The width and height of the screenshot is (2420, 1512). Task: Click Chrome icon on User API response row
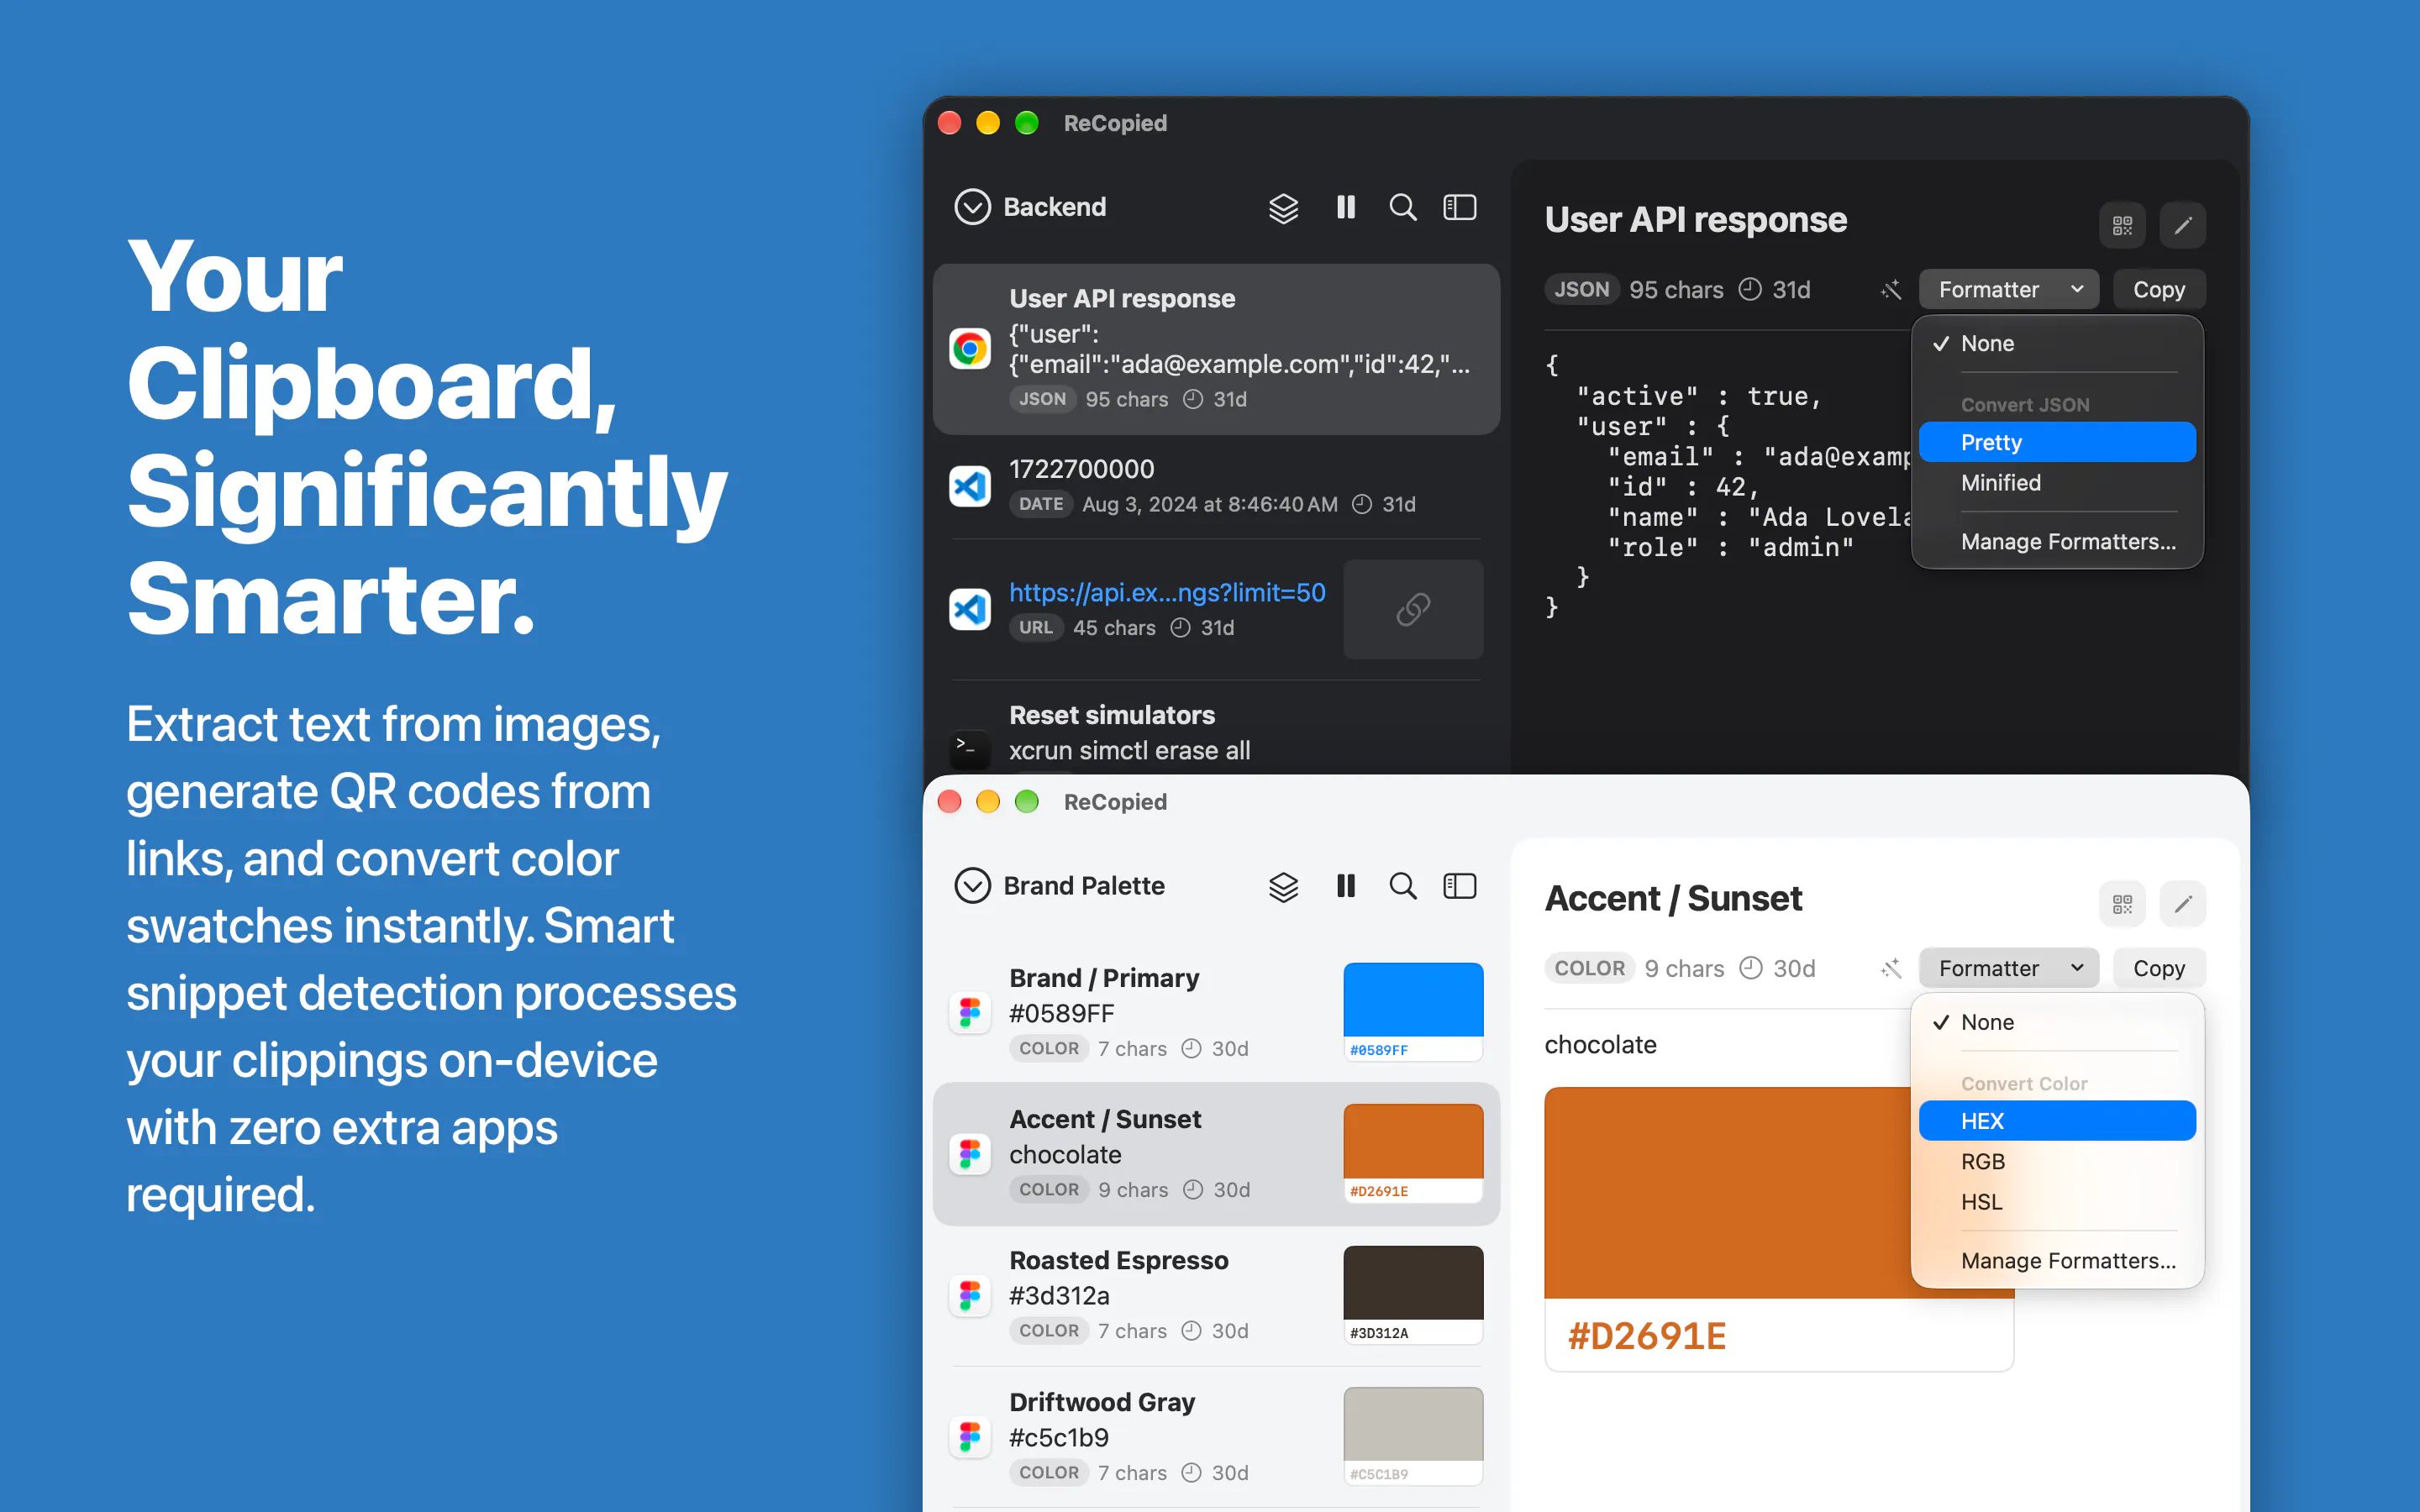(x=969, y=349)
